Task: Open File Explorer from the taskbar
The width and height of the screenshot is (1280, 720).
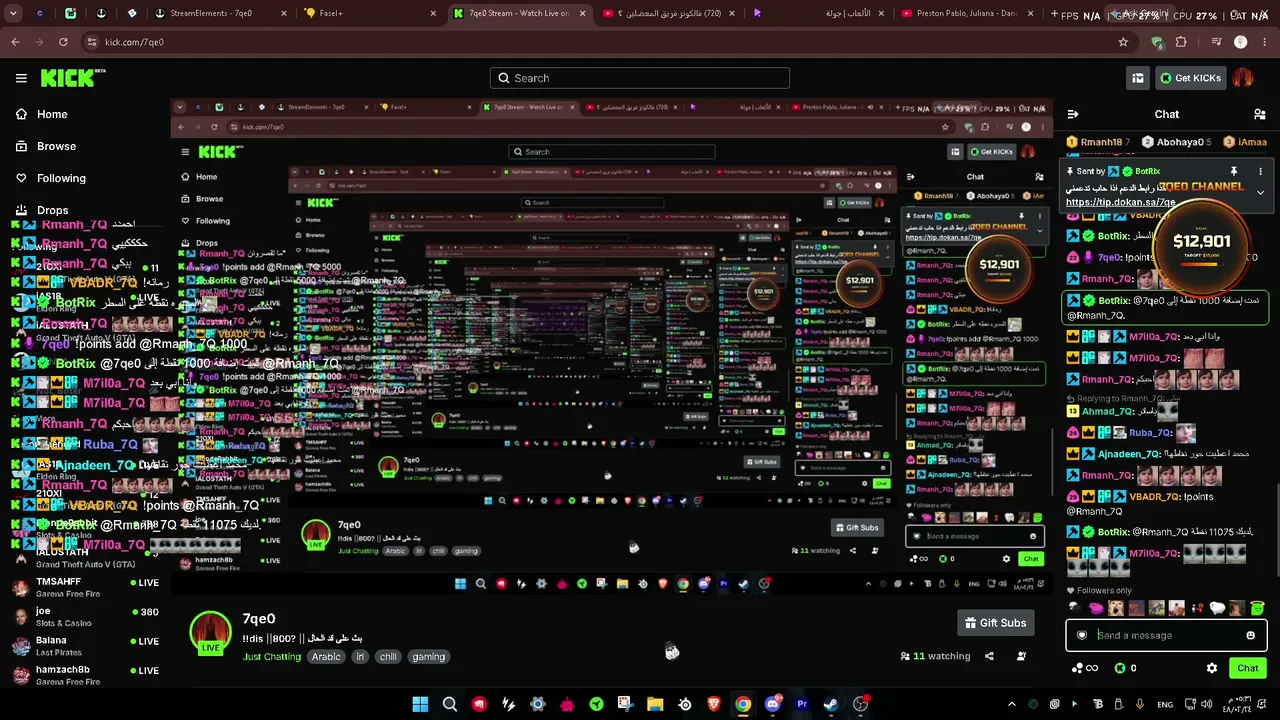Action: coord(655,704)
